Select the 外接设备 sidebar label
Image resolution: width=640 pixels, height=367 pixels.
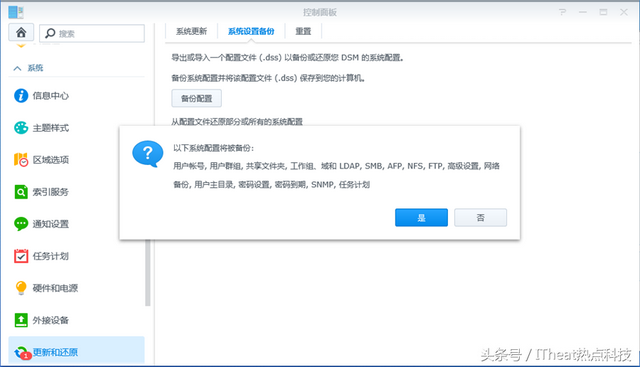pyautogui.click(x=51, y=320)
